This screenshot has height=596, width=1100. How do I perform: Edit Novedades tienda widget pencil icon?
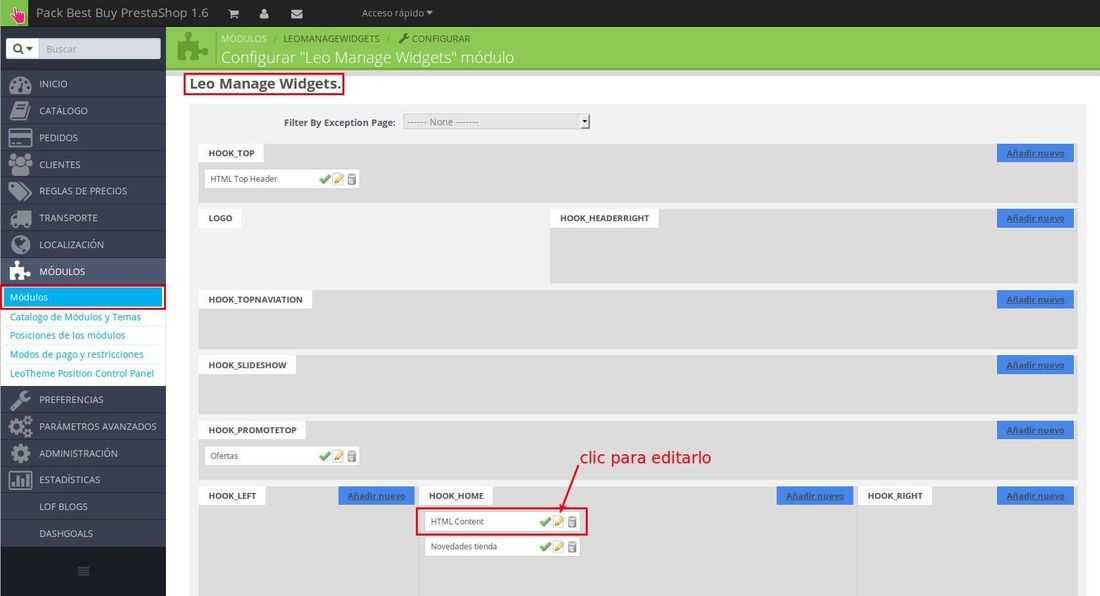(558, 547)
